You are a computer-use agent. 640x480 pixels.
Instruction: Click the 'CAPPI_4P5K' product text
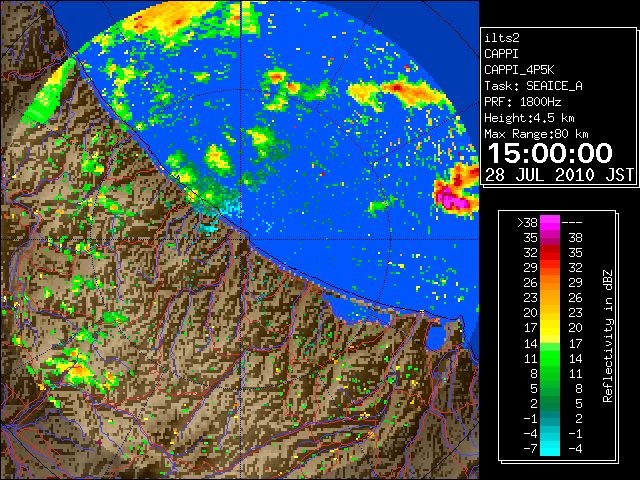pos(519,70)
